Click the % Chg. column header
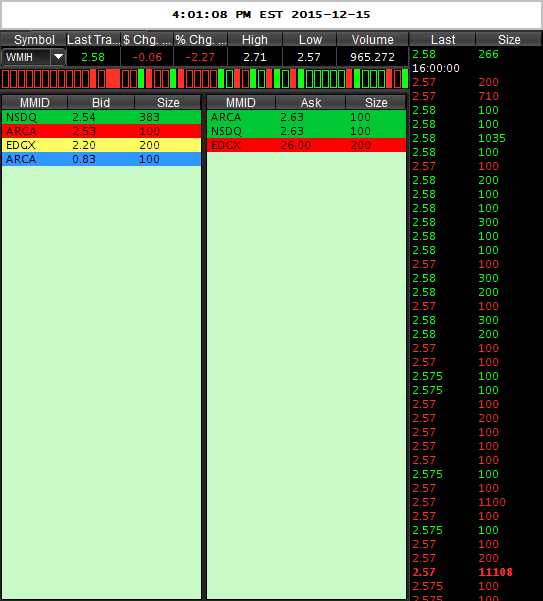This screenshot has height=601, width=543. tap(201, 39)
